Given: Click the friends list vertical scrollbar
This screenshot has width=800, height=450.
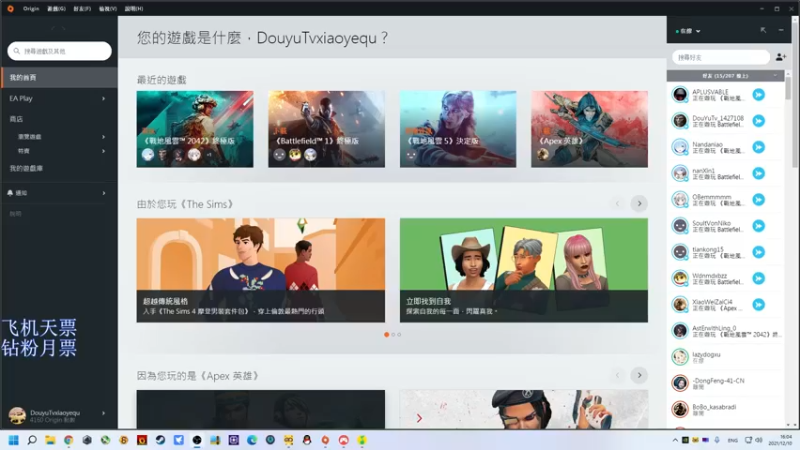Looking at the screenshot, I should (x=788, y=87).
